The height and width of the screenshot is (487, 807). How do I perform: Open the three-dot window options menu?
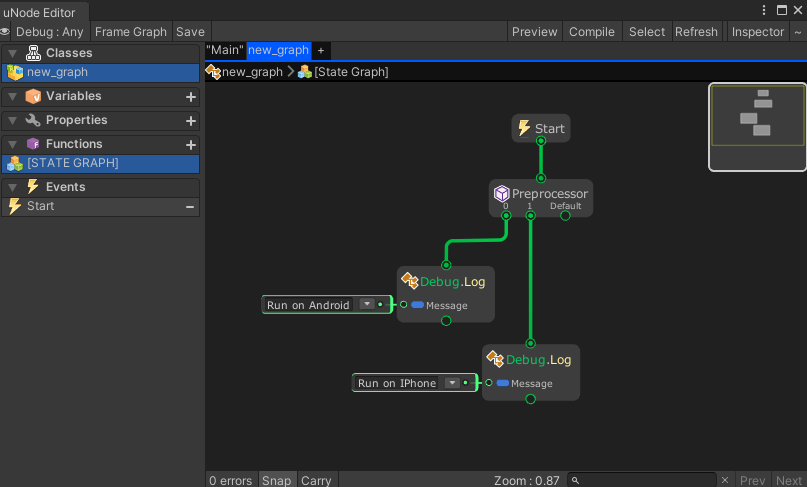pyautogui.click(x=764, y=10)
